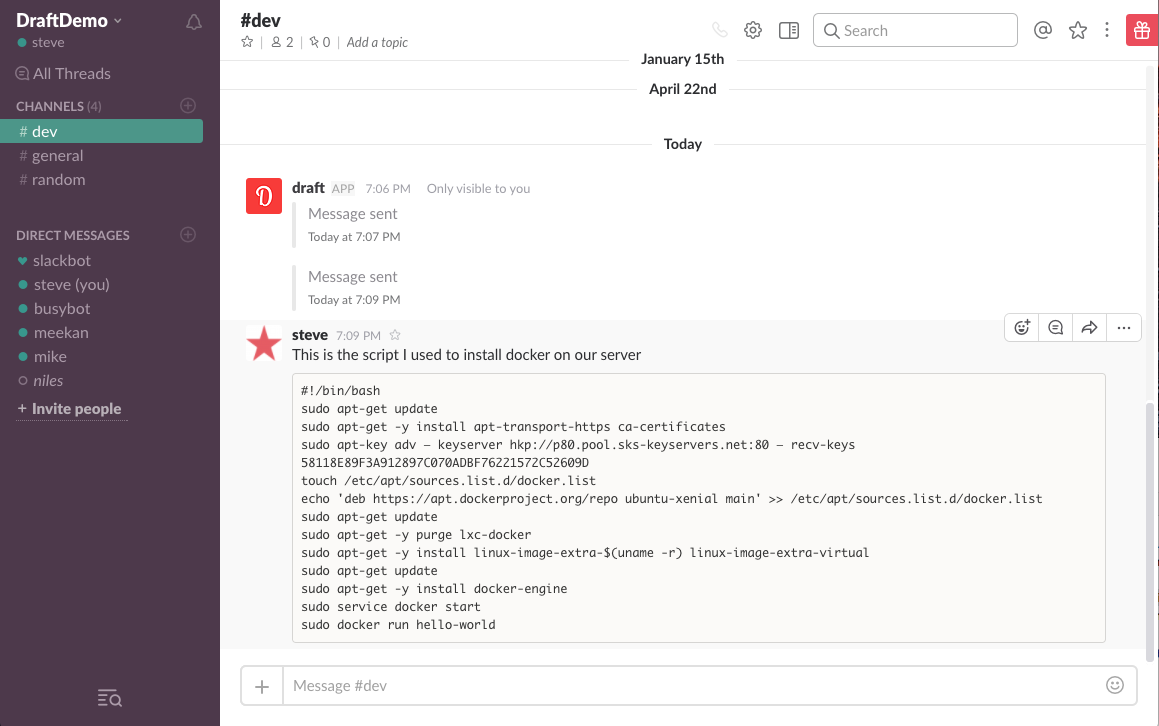Show mentions and activity (@) icon
Viewport: 1159px width, 726px height.
tap(1042, 30)
